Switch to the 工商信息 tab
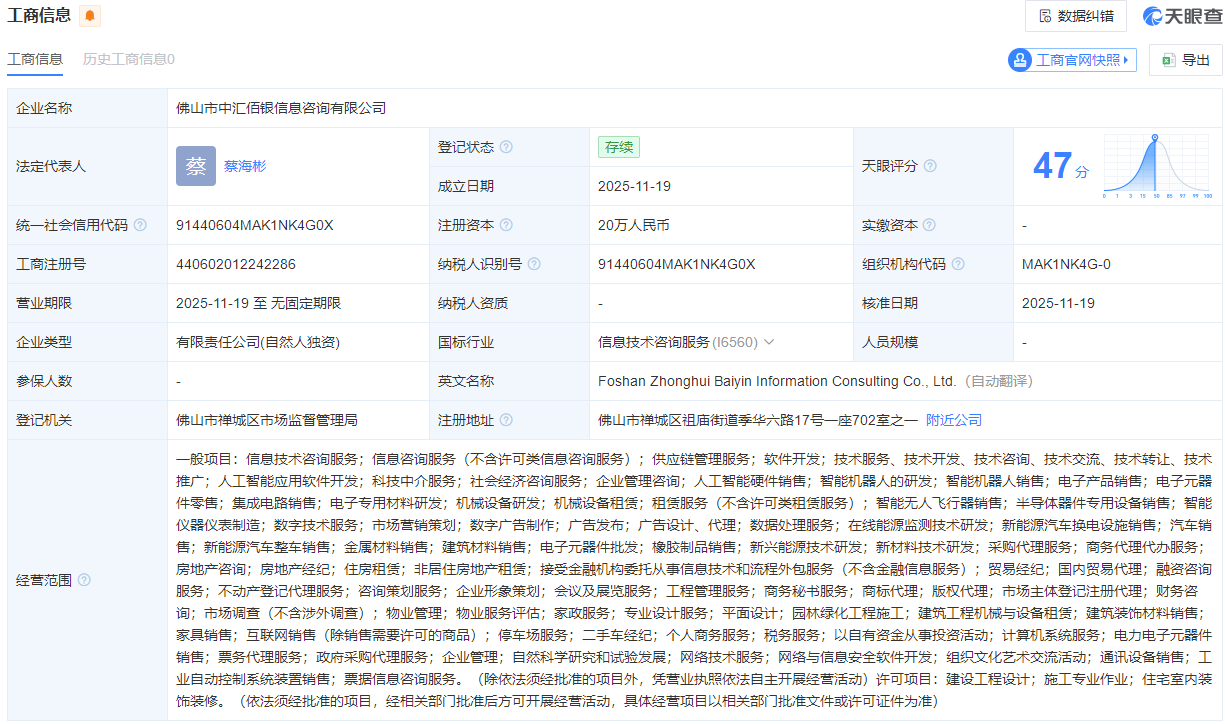1225x724 pixels. (x=35, y=59)
